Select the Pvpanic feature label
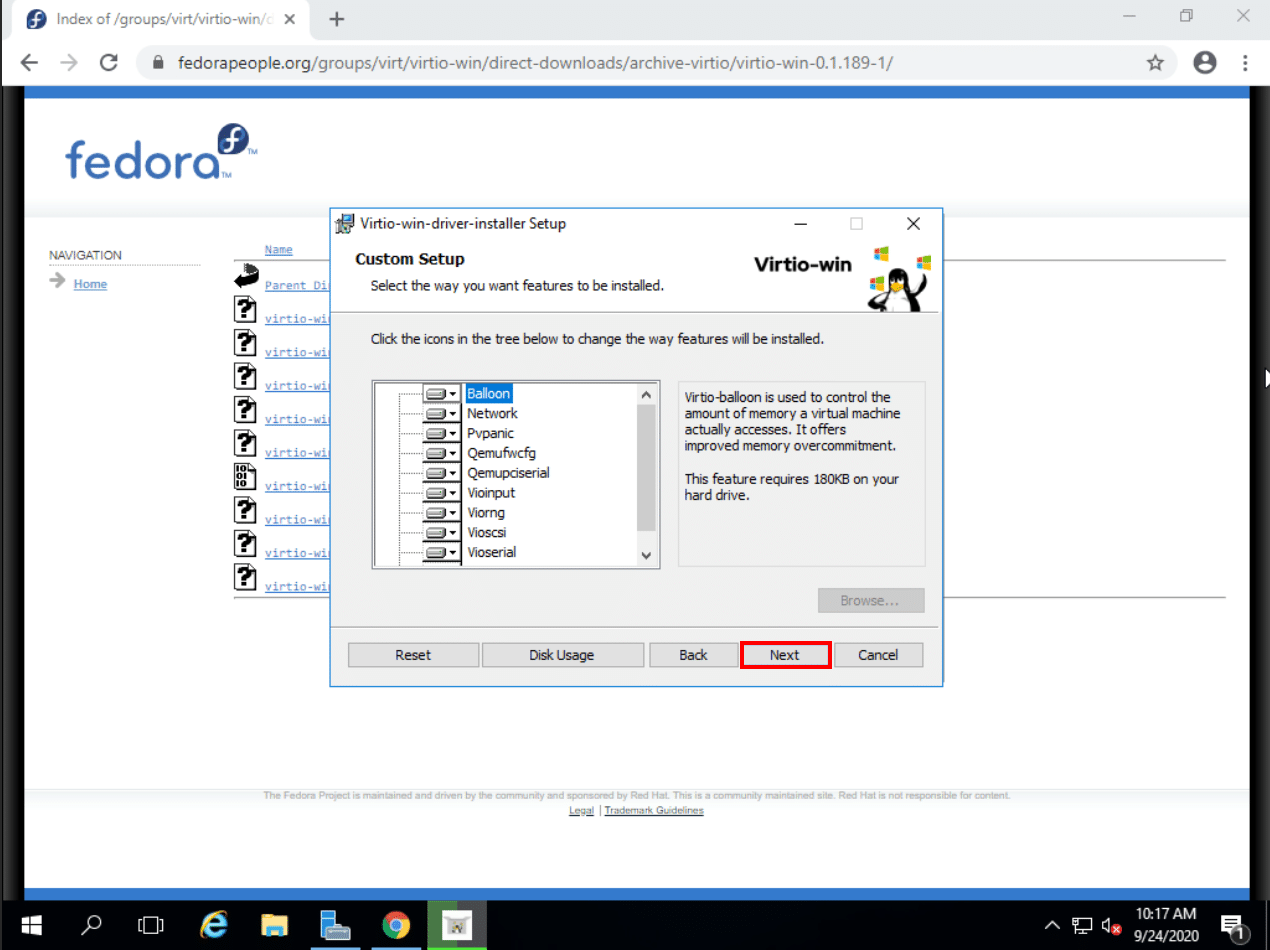 tap(490, 433)
